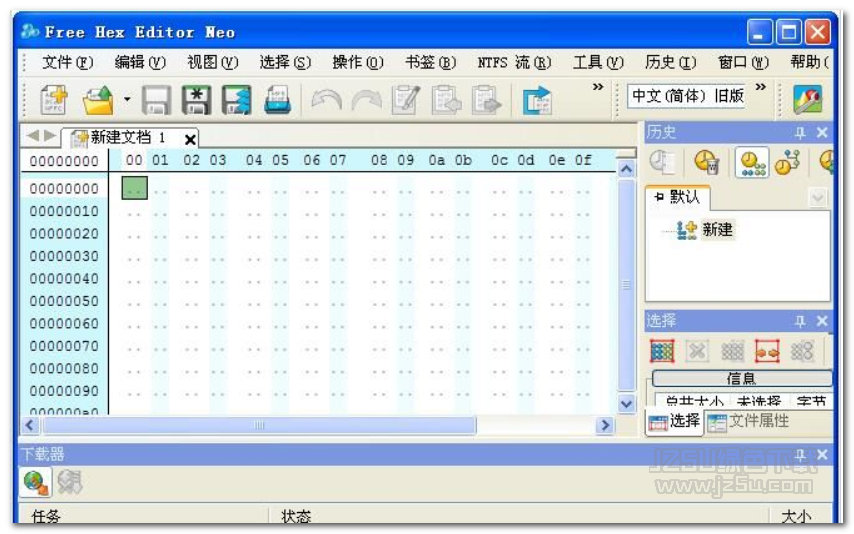
Task: Pin the 历史 panel
Action: (x=800, y=132)
